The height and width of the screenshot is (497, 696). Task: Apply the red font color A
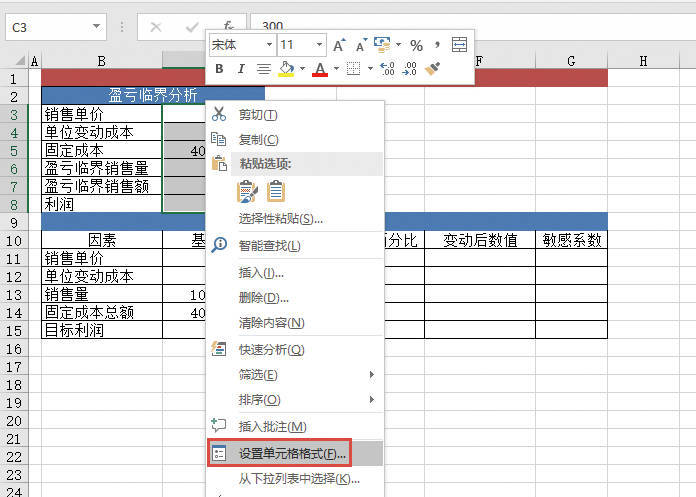click(320, 69)
